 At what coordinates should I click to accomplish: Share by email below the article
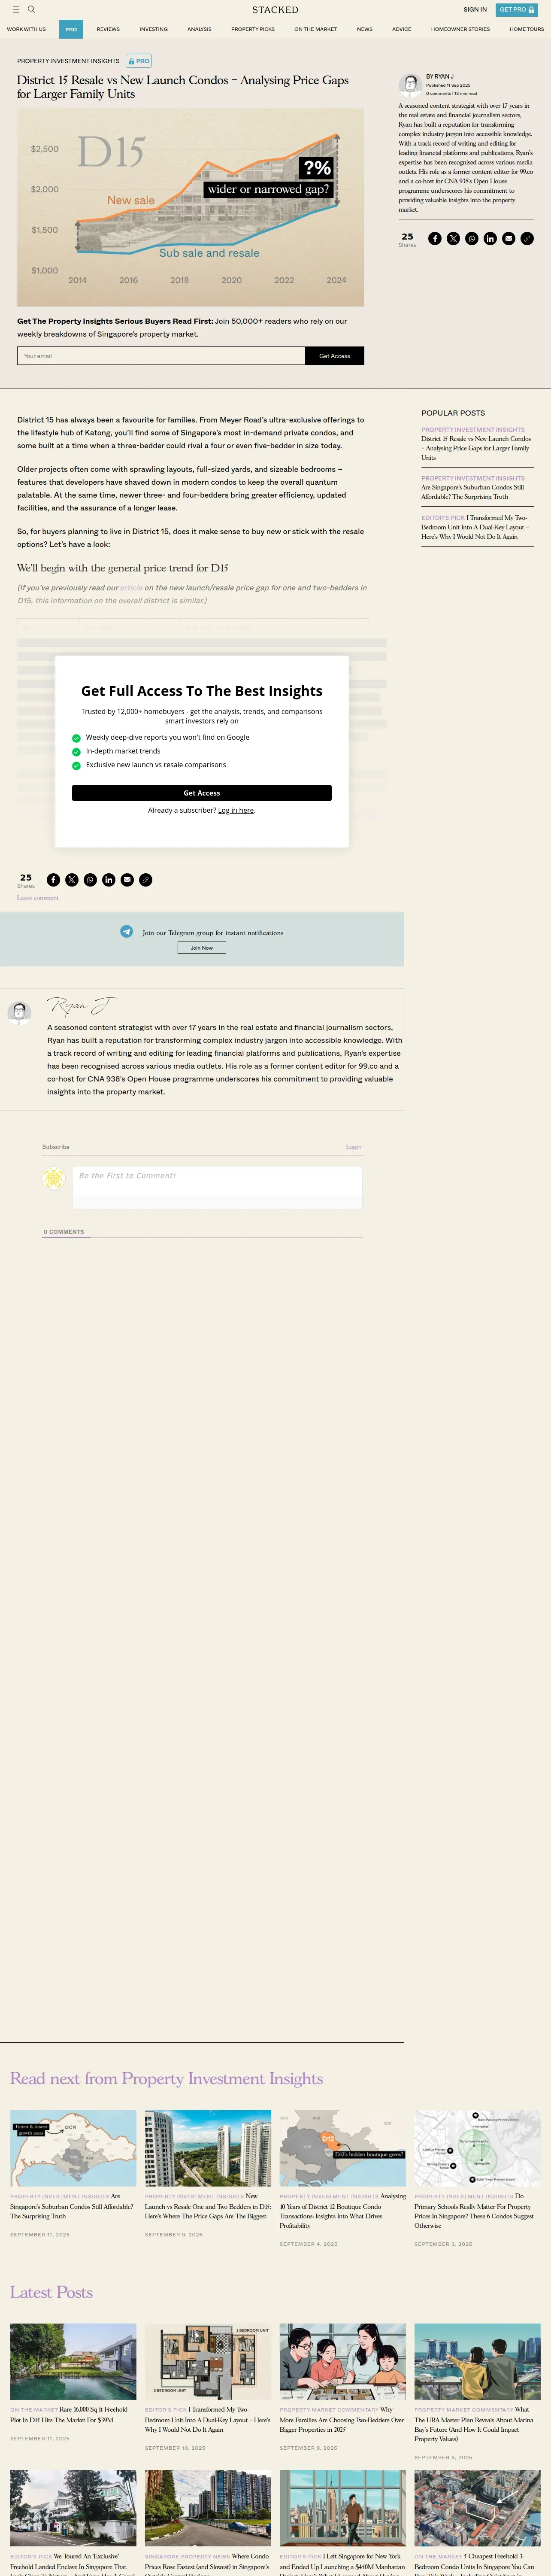pyautogui.click(x=127, y=880)
